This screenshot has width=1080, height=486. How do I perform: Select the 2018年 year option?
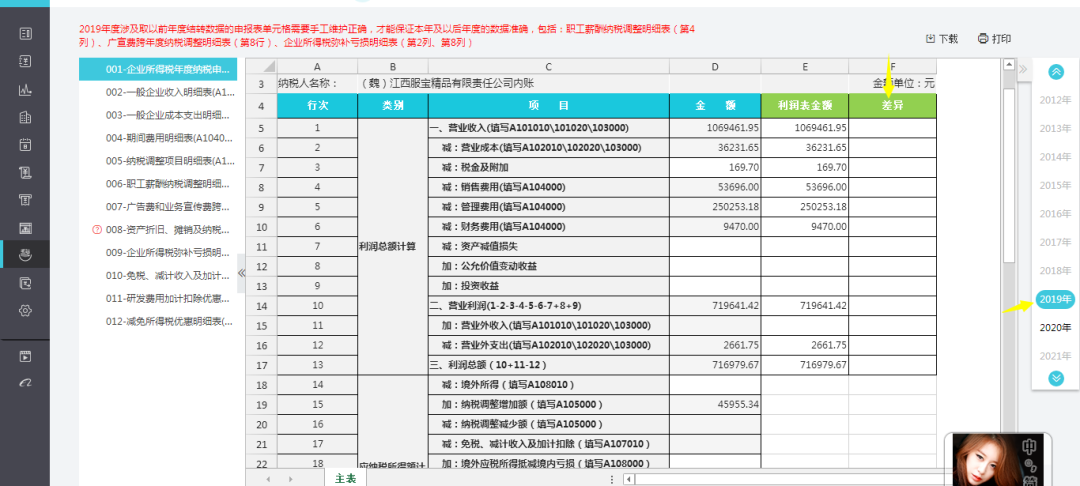(x=1055, y=271)
